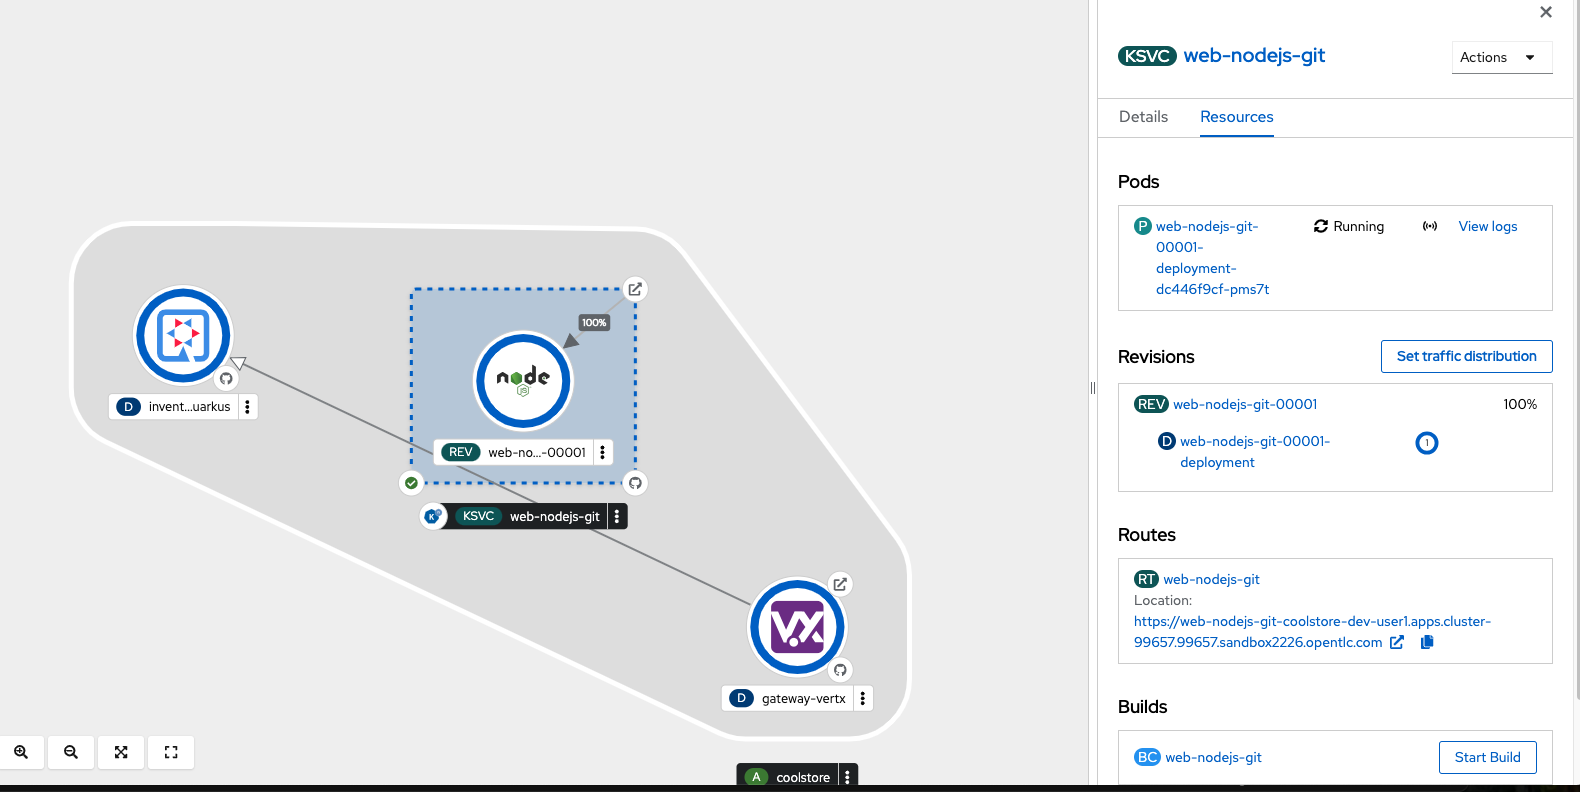
Task: Open route URL external link icon
Action: click(1397, 642)
